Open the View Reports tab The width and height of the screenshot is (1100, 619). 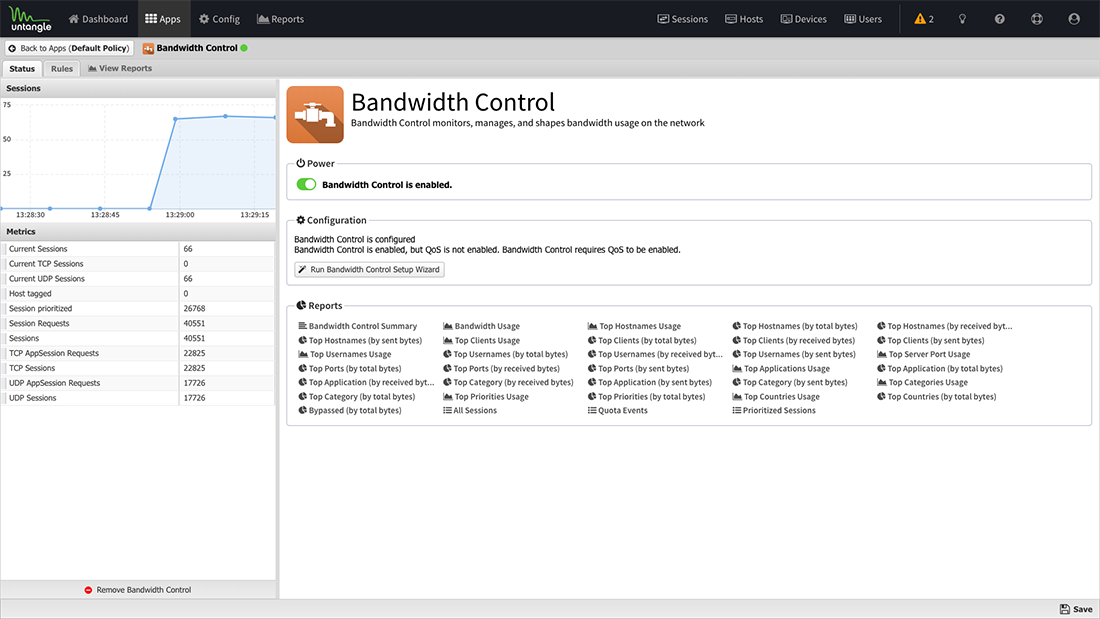click(x=120, y=69)
